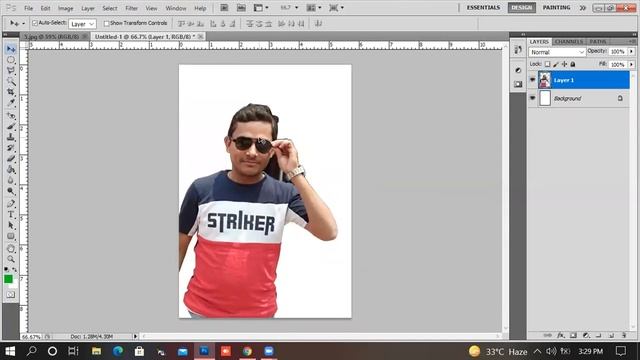Select the Blur tool
Screen dimensions: 640x360
[11, 180]
